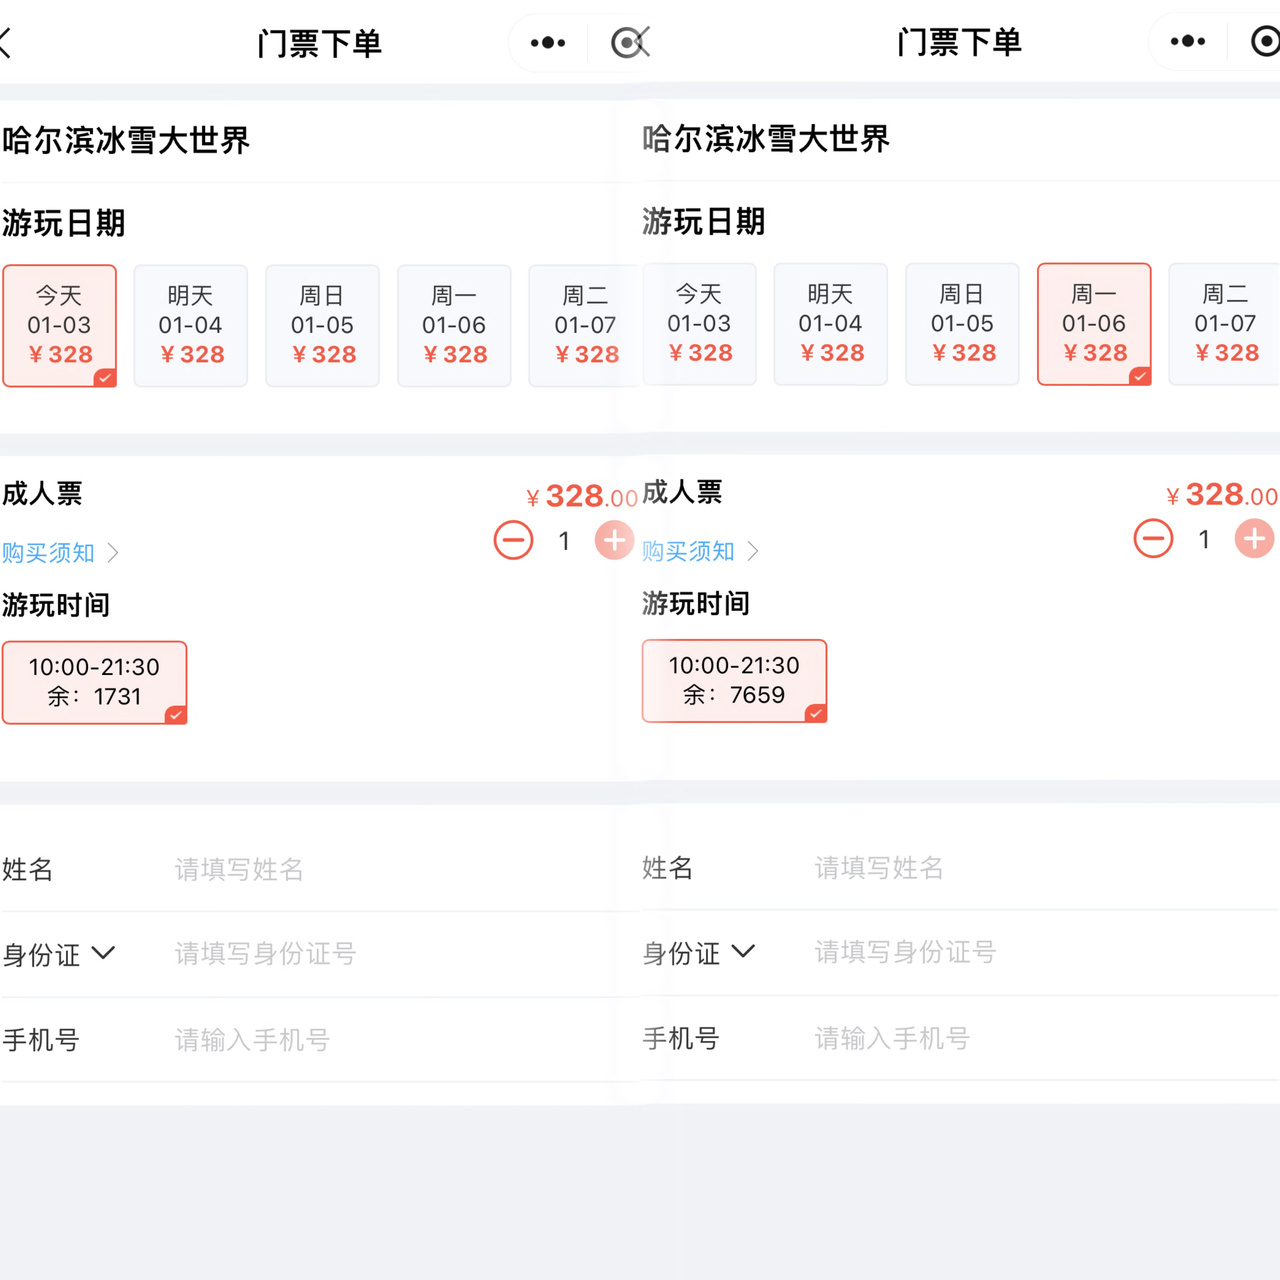The width and height of the screenshot is (1280, 1280).
Task: Open 购买须知 link on left screen
Action: 60,553
